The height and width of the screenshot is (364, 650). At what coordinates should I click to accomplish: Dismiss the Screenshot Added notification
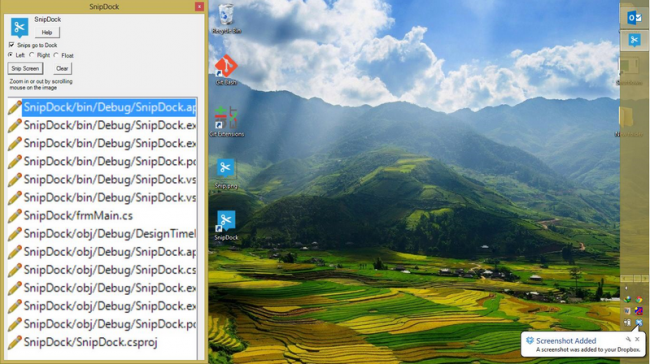point(638,339)
